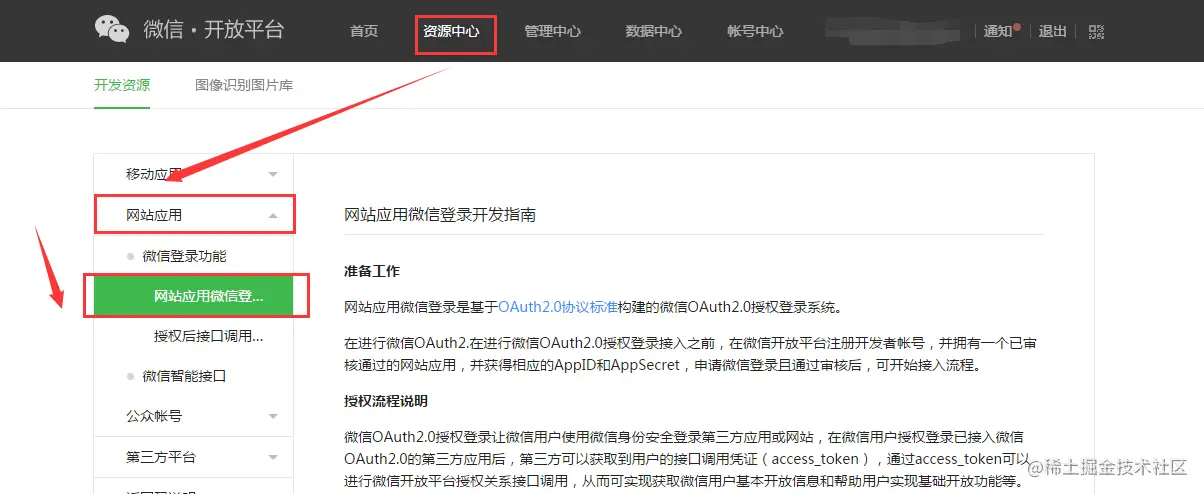Open 资源中心 in top navigation
Screen dimensions: 1204x494
(x=452, y=31)
